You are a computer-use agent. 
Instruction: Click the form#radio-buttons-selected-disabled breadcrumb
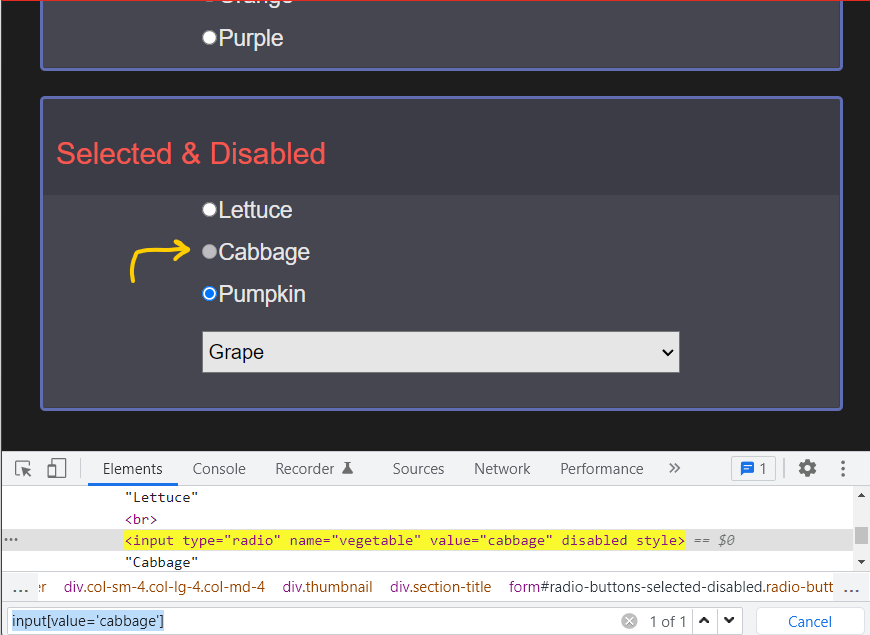[x=671, y=587]
